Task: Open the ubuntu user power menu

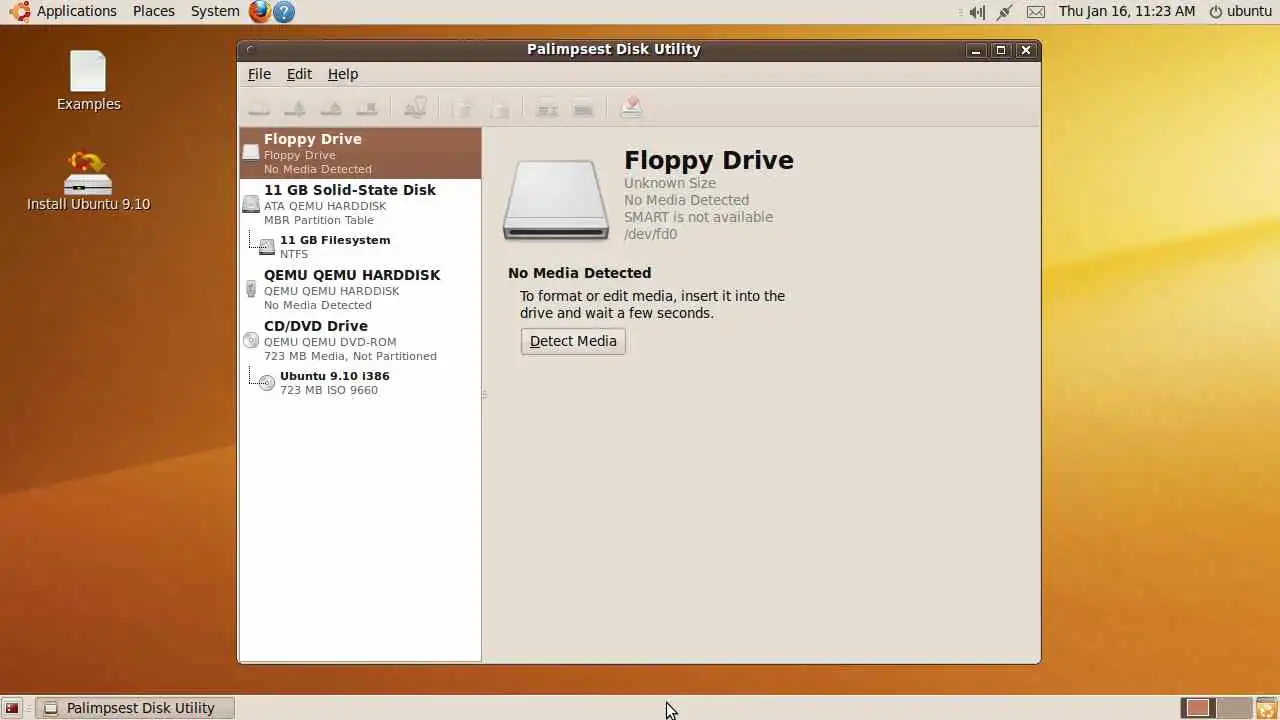Action: click(1240, 11)
